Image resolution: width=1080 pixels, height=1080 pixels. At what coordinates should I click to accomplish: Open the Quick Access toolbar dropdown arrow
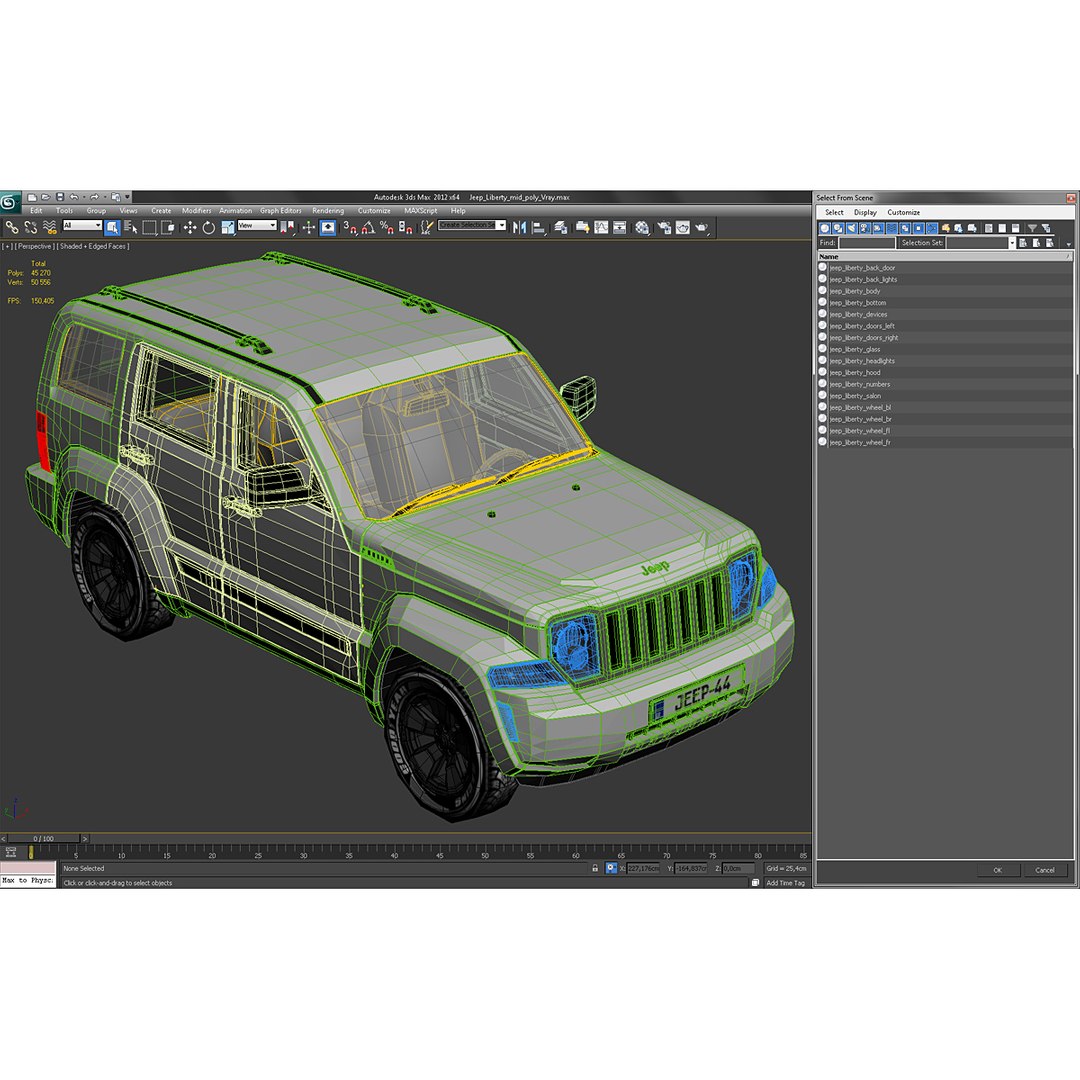(x=127, y=197)
